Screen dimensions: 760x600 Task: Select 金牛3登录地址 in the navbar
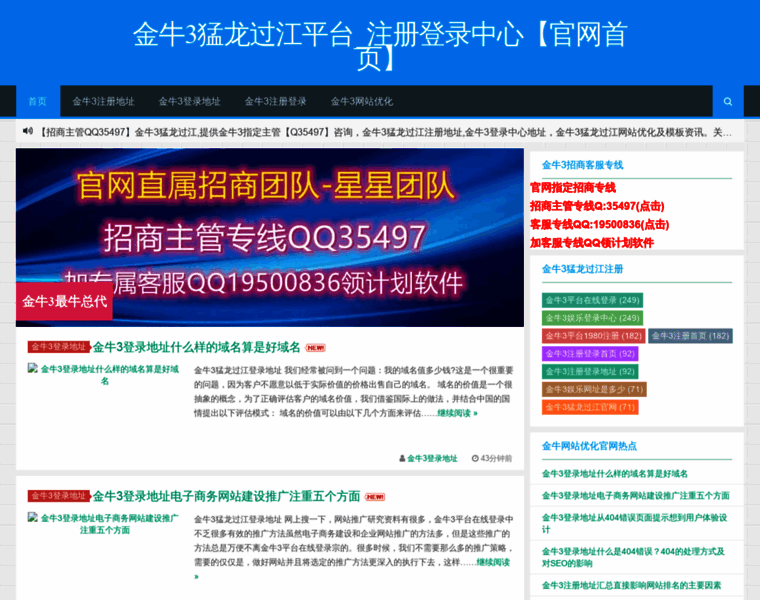point(189,102)
